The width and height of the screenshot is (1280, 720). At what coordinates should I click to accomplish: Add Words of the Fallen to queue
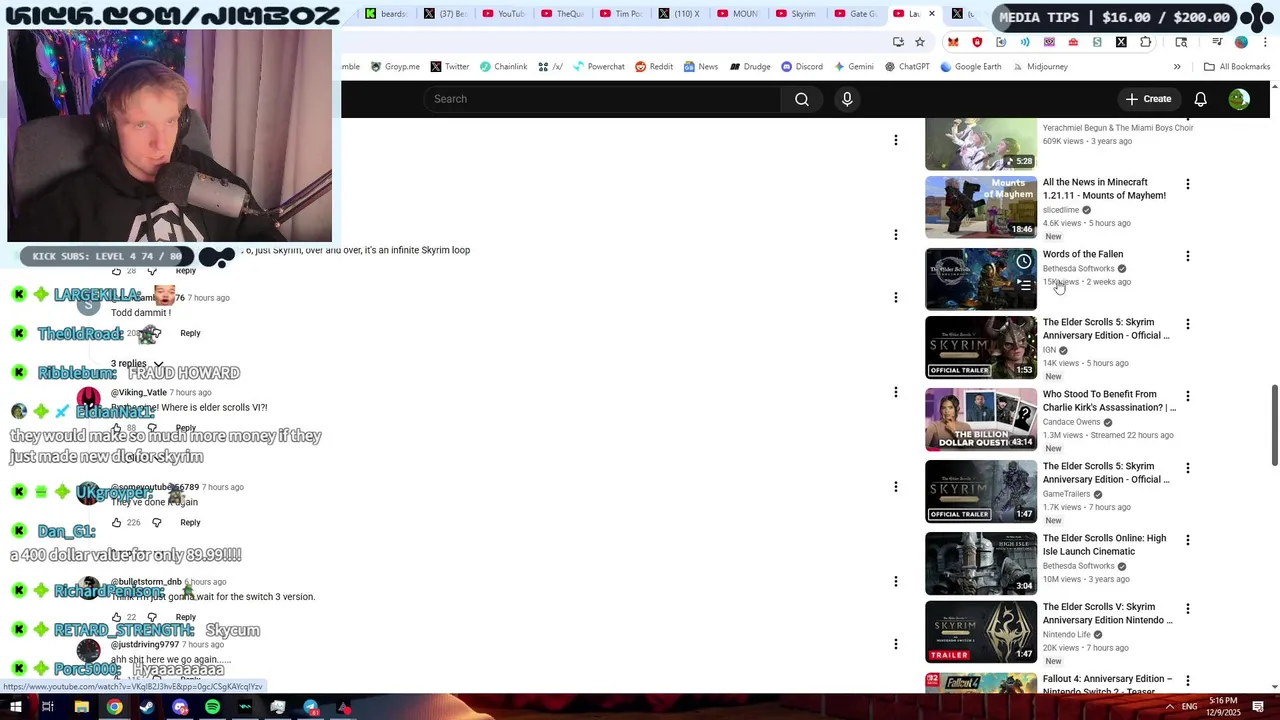[1024, 285]
